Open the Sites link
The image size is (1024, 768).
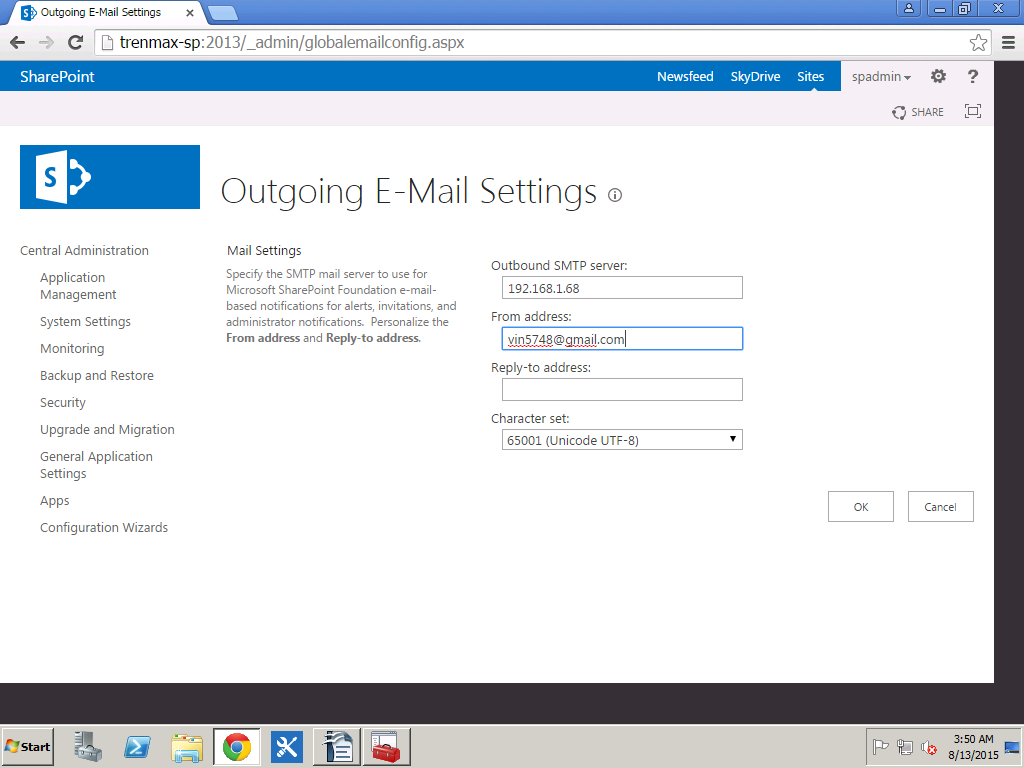click(x=810, y=76)
